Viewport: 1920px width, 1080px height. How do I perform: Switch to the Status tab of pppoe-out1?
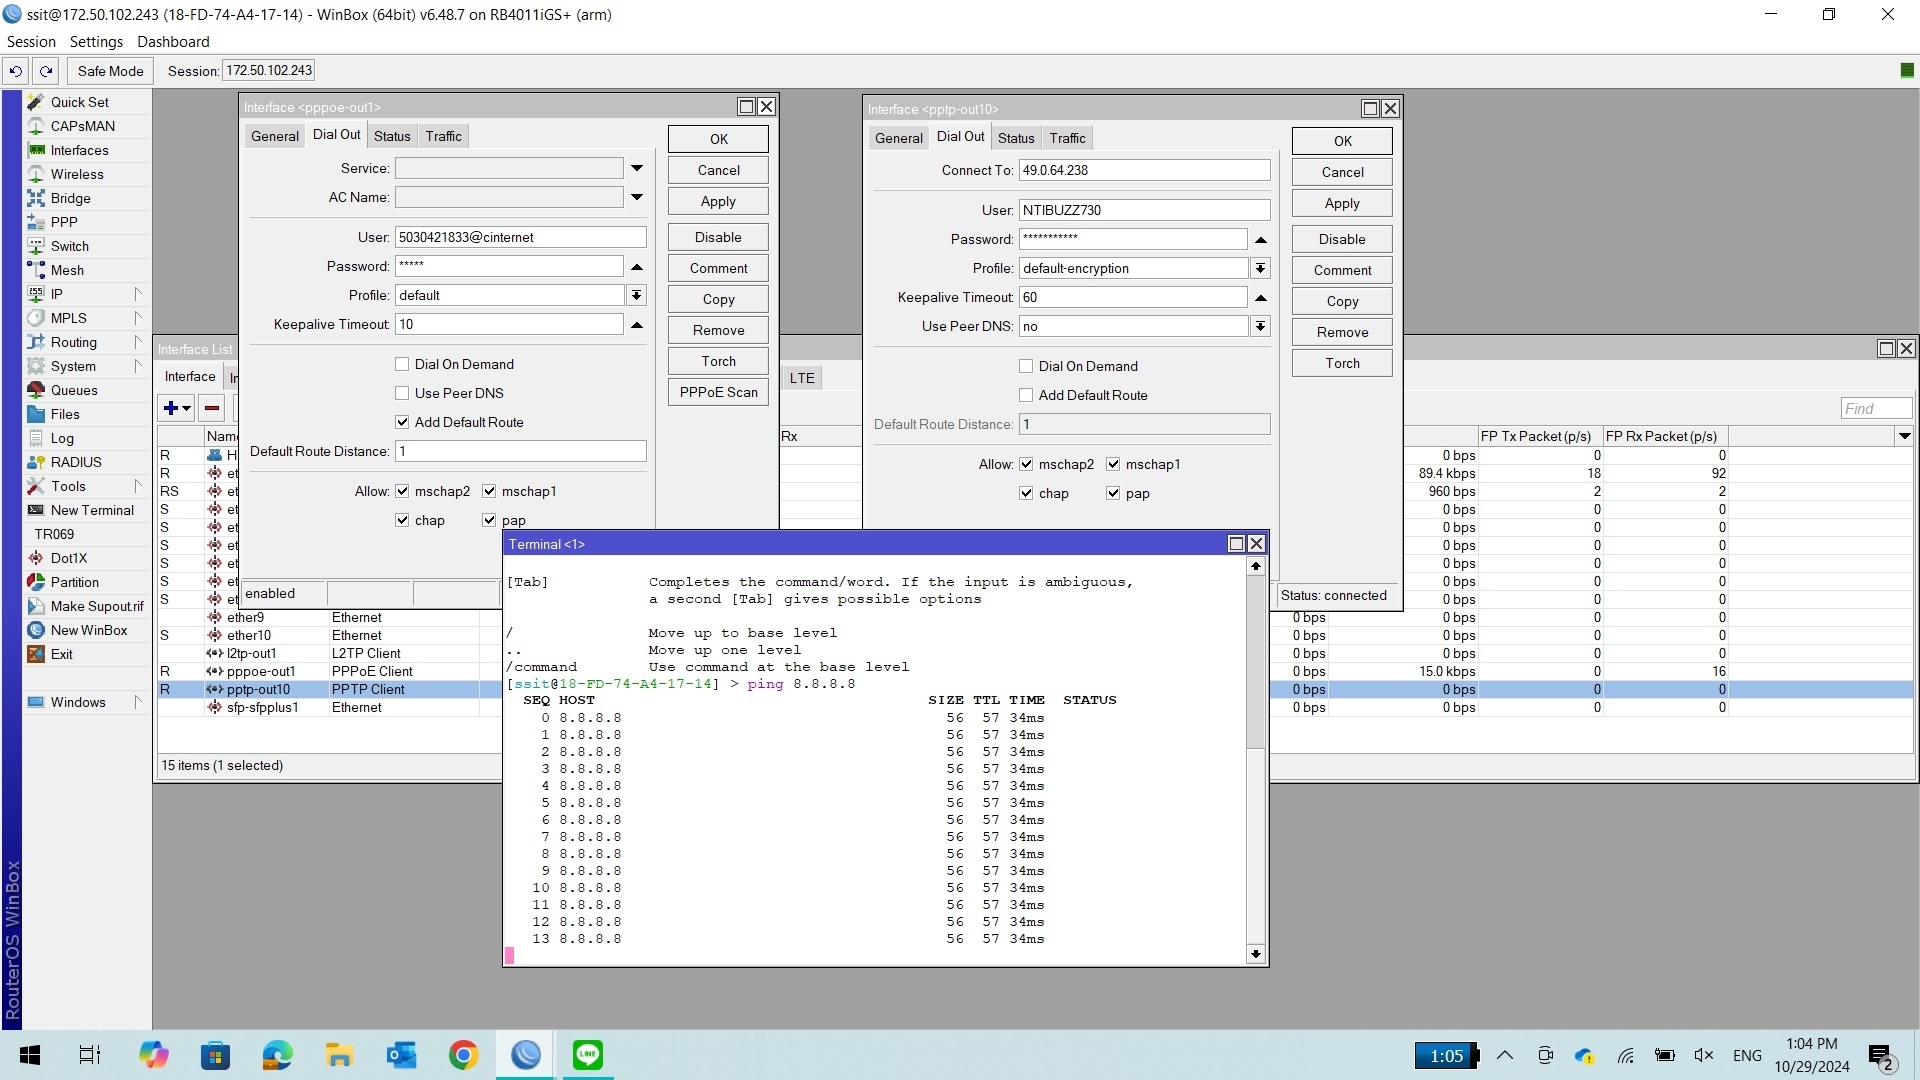coord(392,135)
